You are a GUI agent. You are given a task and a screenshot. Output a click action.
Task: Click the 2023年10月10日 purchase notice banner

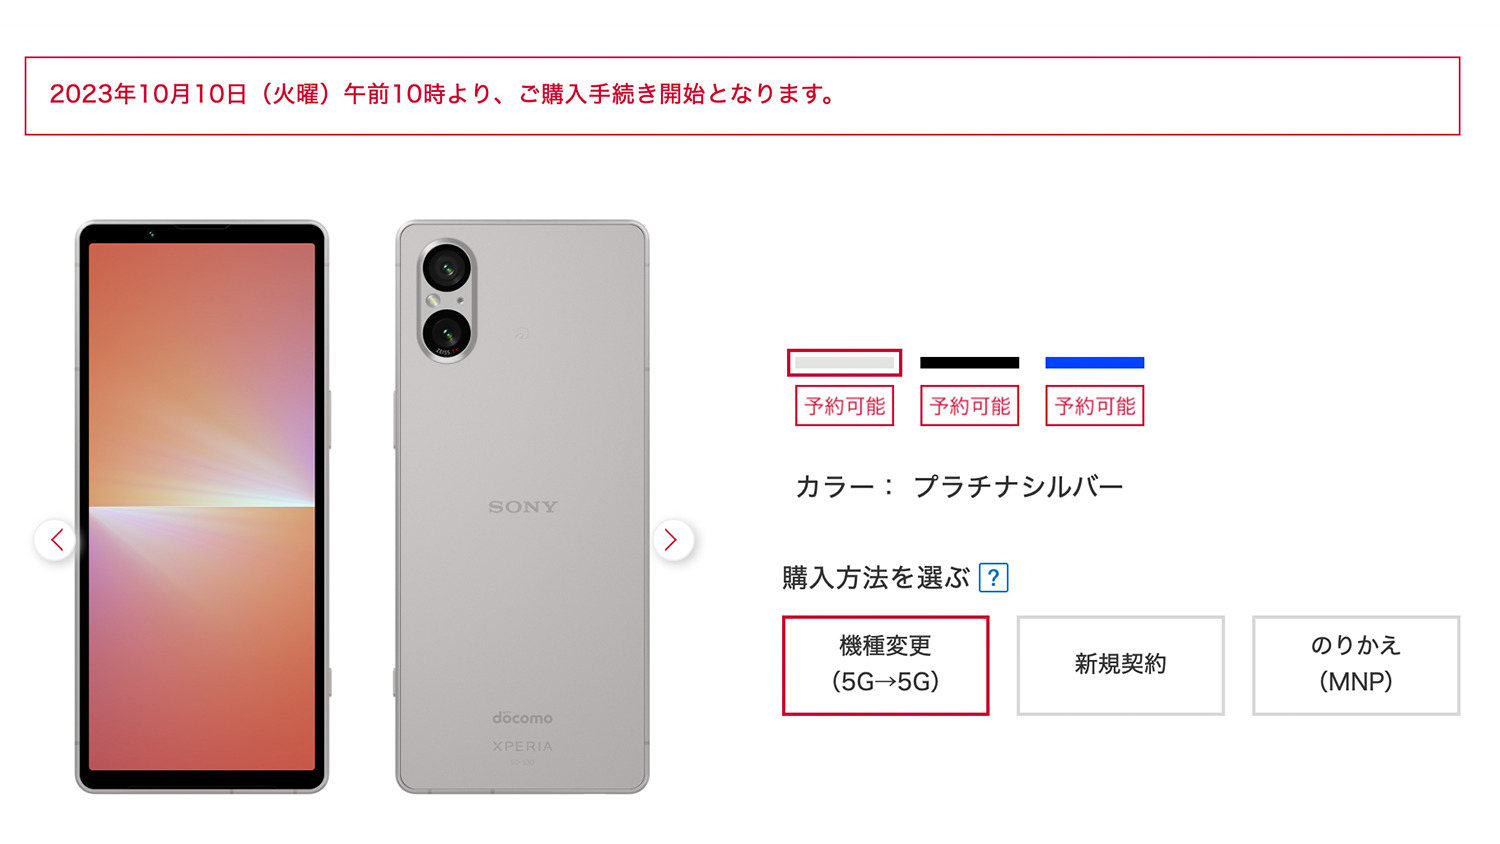point(742,96)
